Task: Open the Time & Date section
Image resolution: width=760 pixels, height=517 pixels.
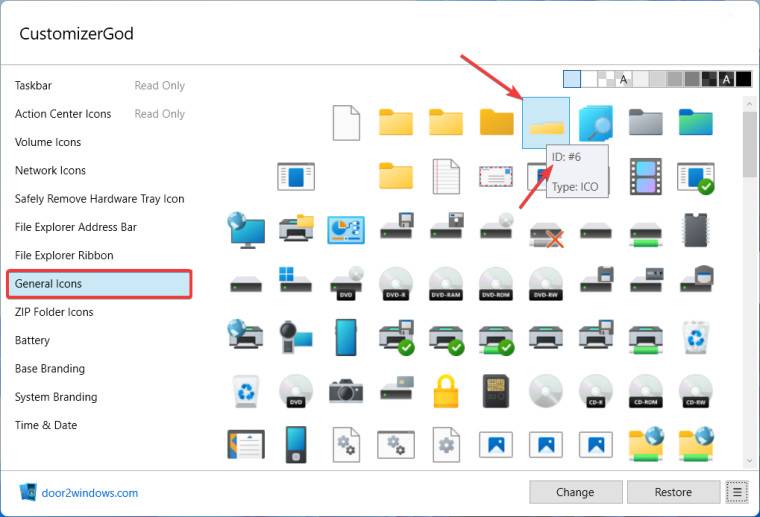Action: click(46, 425)
